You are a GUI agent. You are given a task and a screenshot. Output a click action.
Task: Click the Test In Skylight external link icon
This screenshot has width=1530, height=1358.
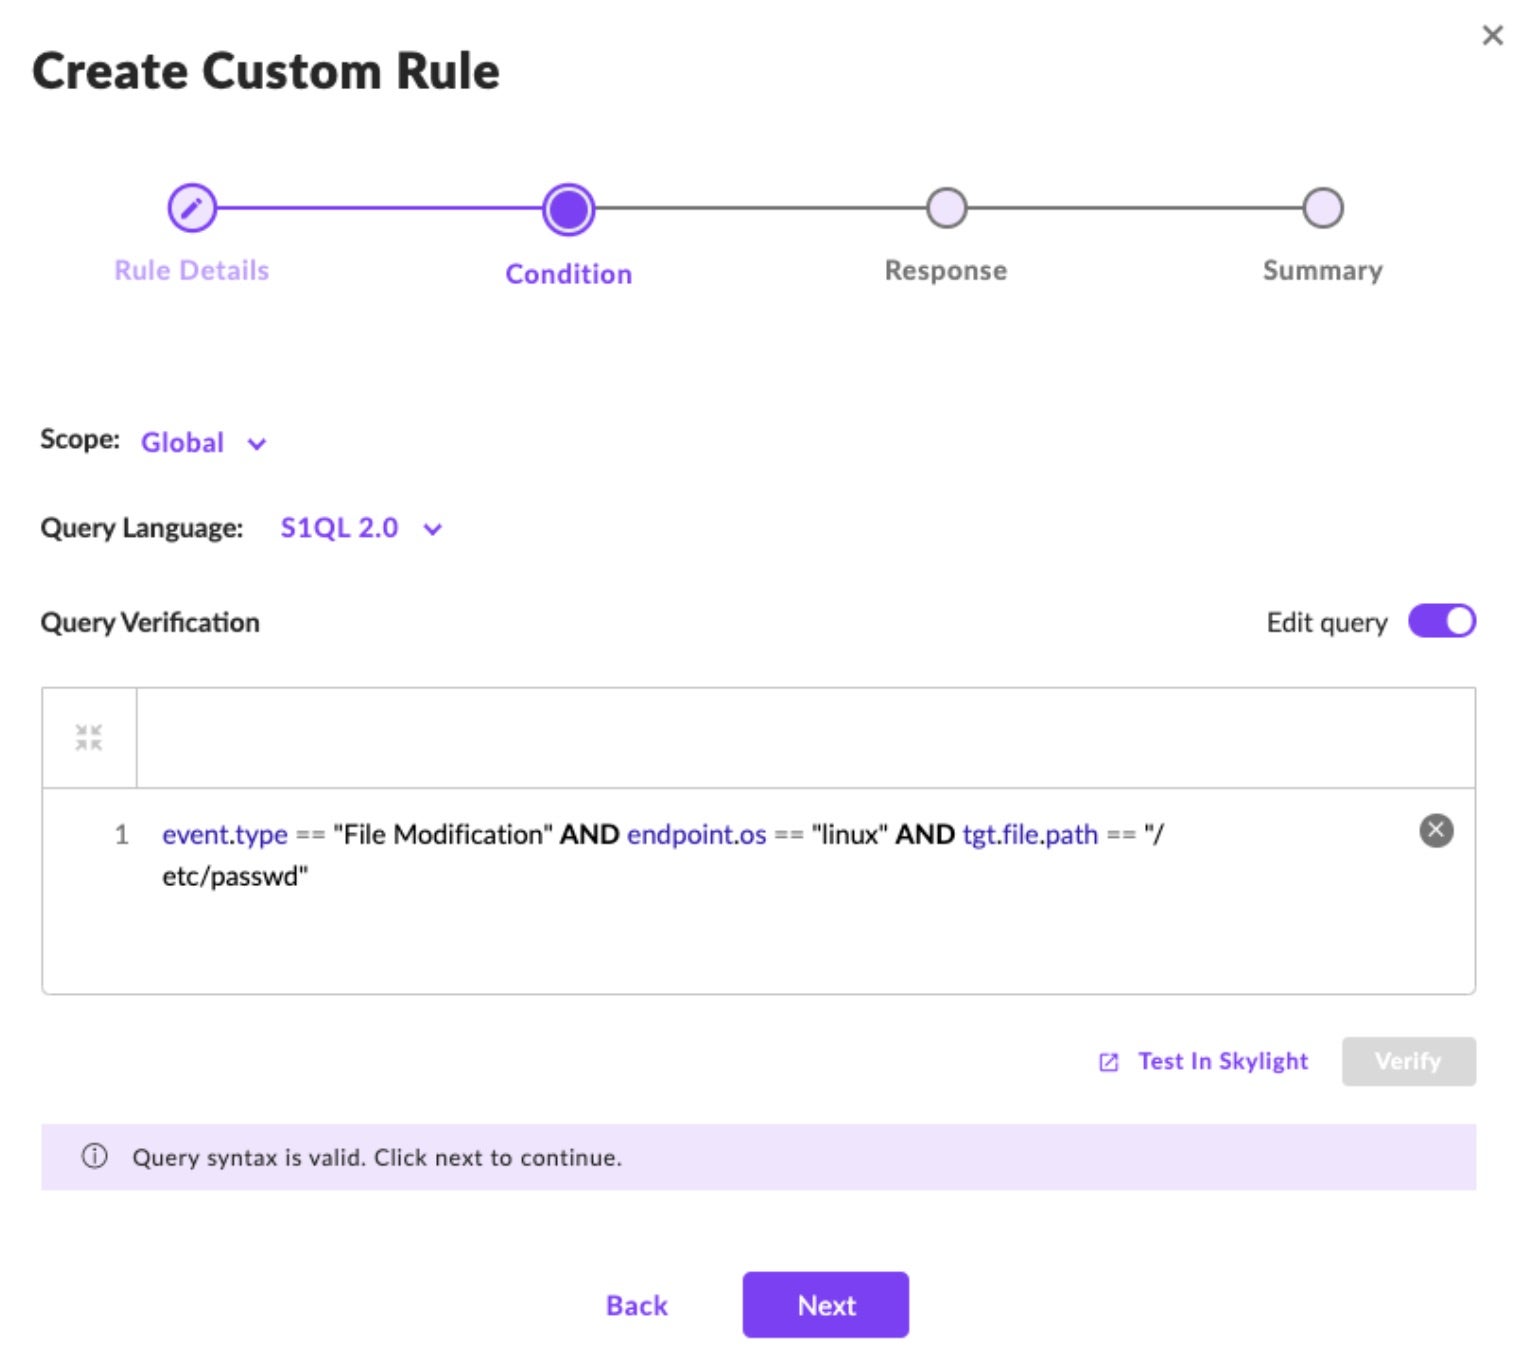coord(1108,1062)
